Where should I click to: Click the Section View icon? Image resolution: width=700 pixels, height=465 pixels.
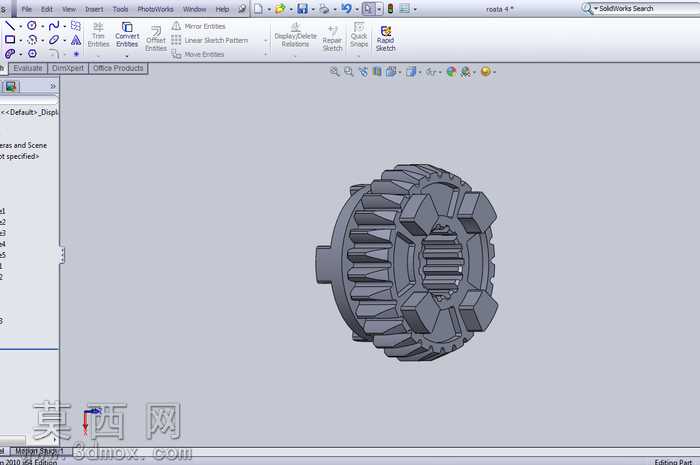tap(377, 71)
